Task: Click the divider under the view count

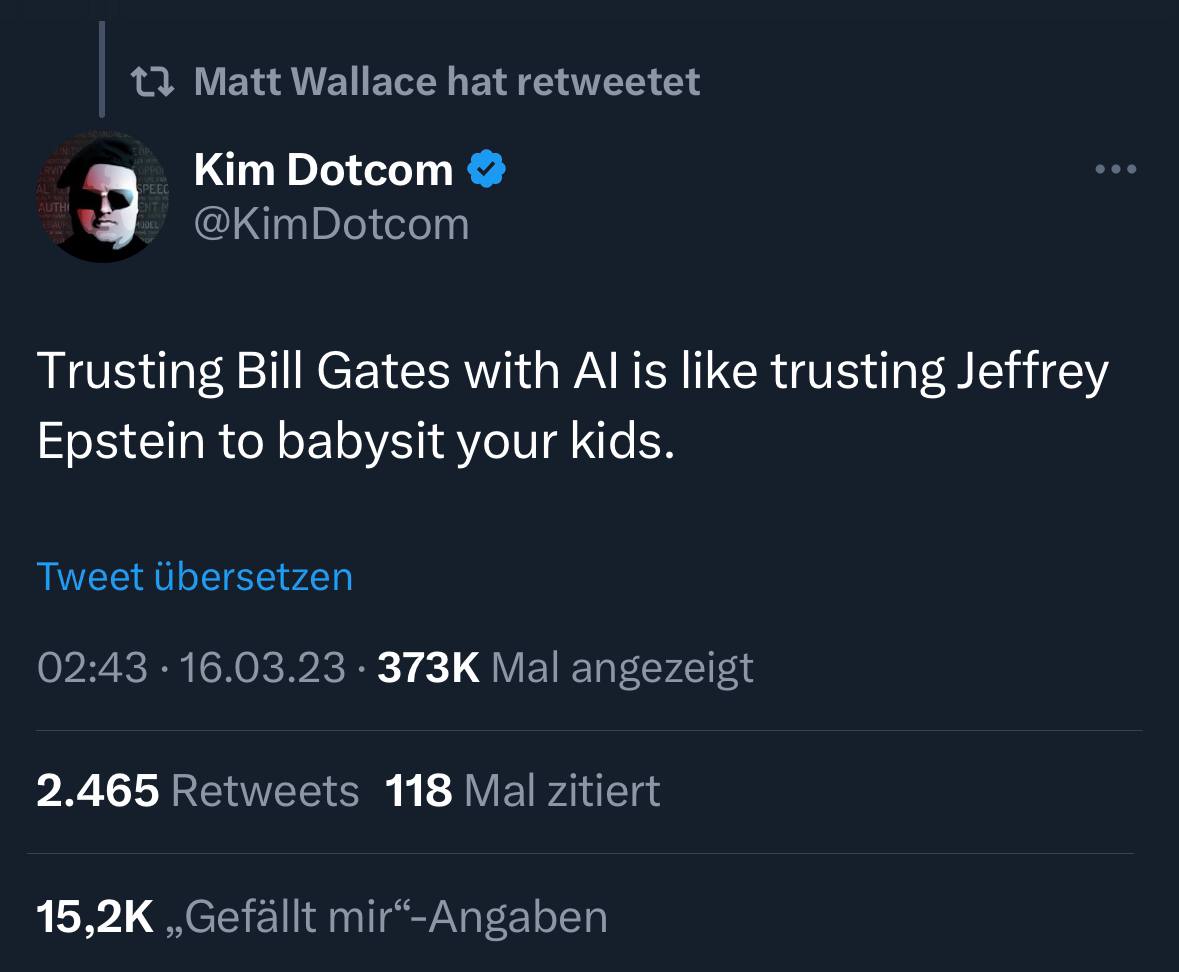Action: pos(589,727)
